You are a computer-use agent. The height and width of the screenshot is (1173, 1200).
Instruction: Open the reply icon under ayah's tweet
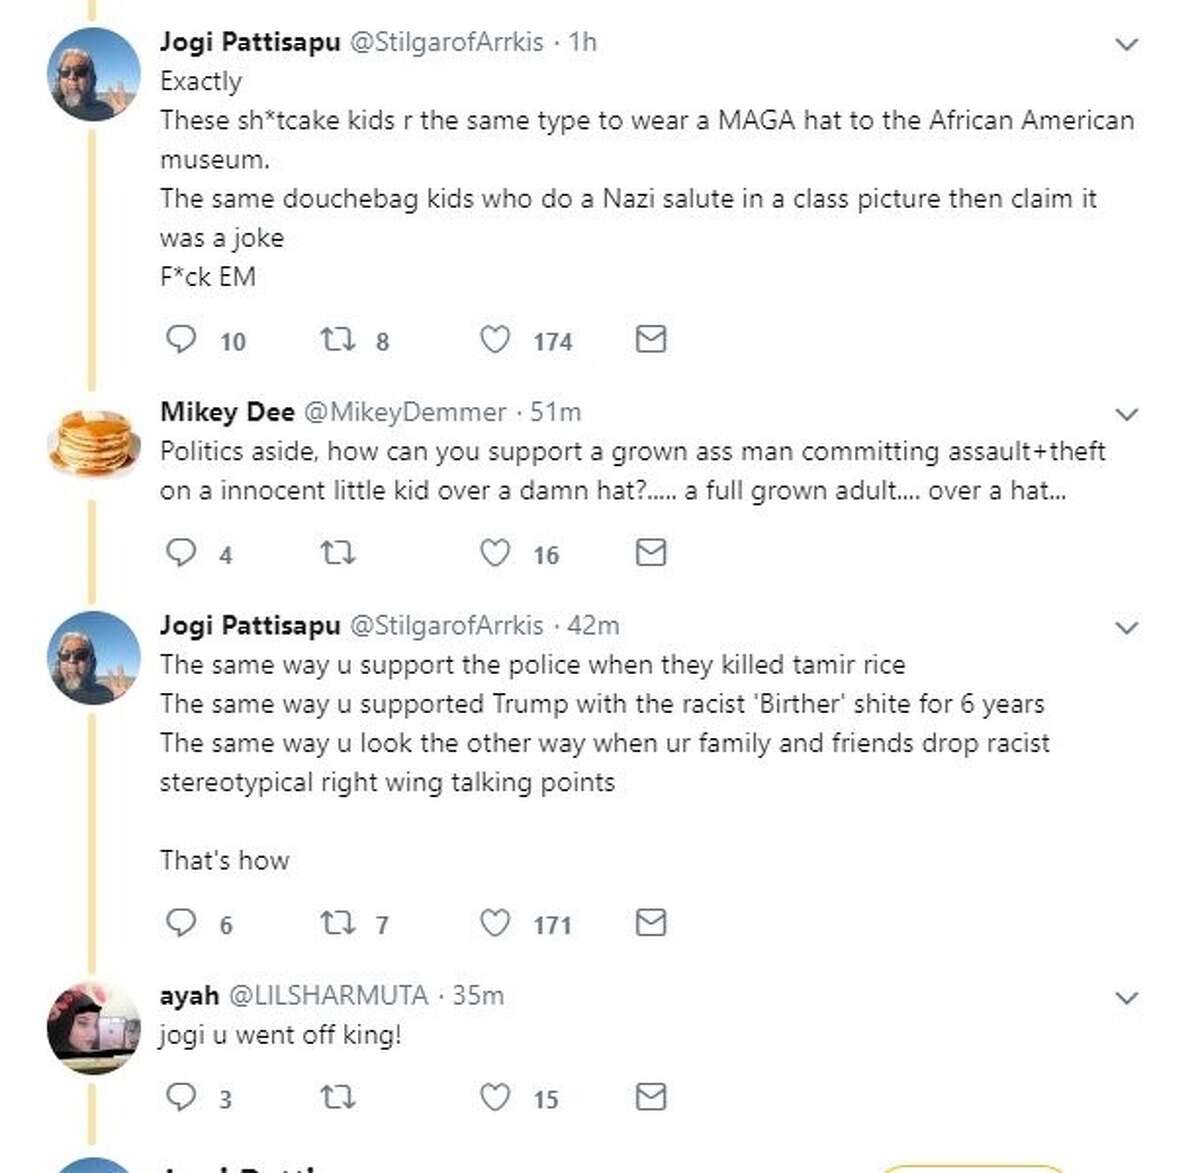tap(182, 1097)
